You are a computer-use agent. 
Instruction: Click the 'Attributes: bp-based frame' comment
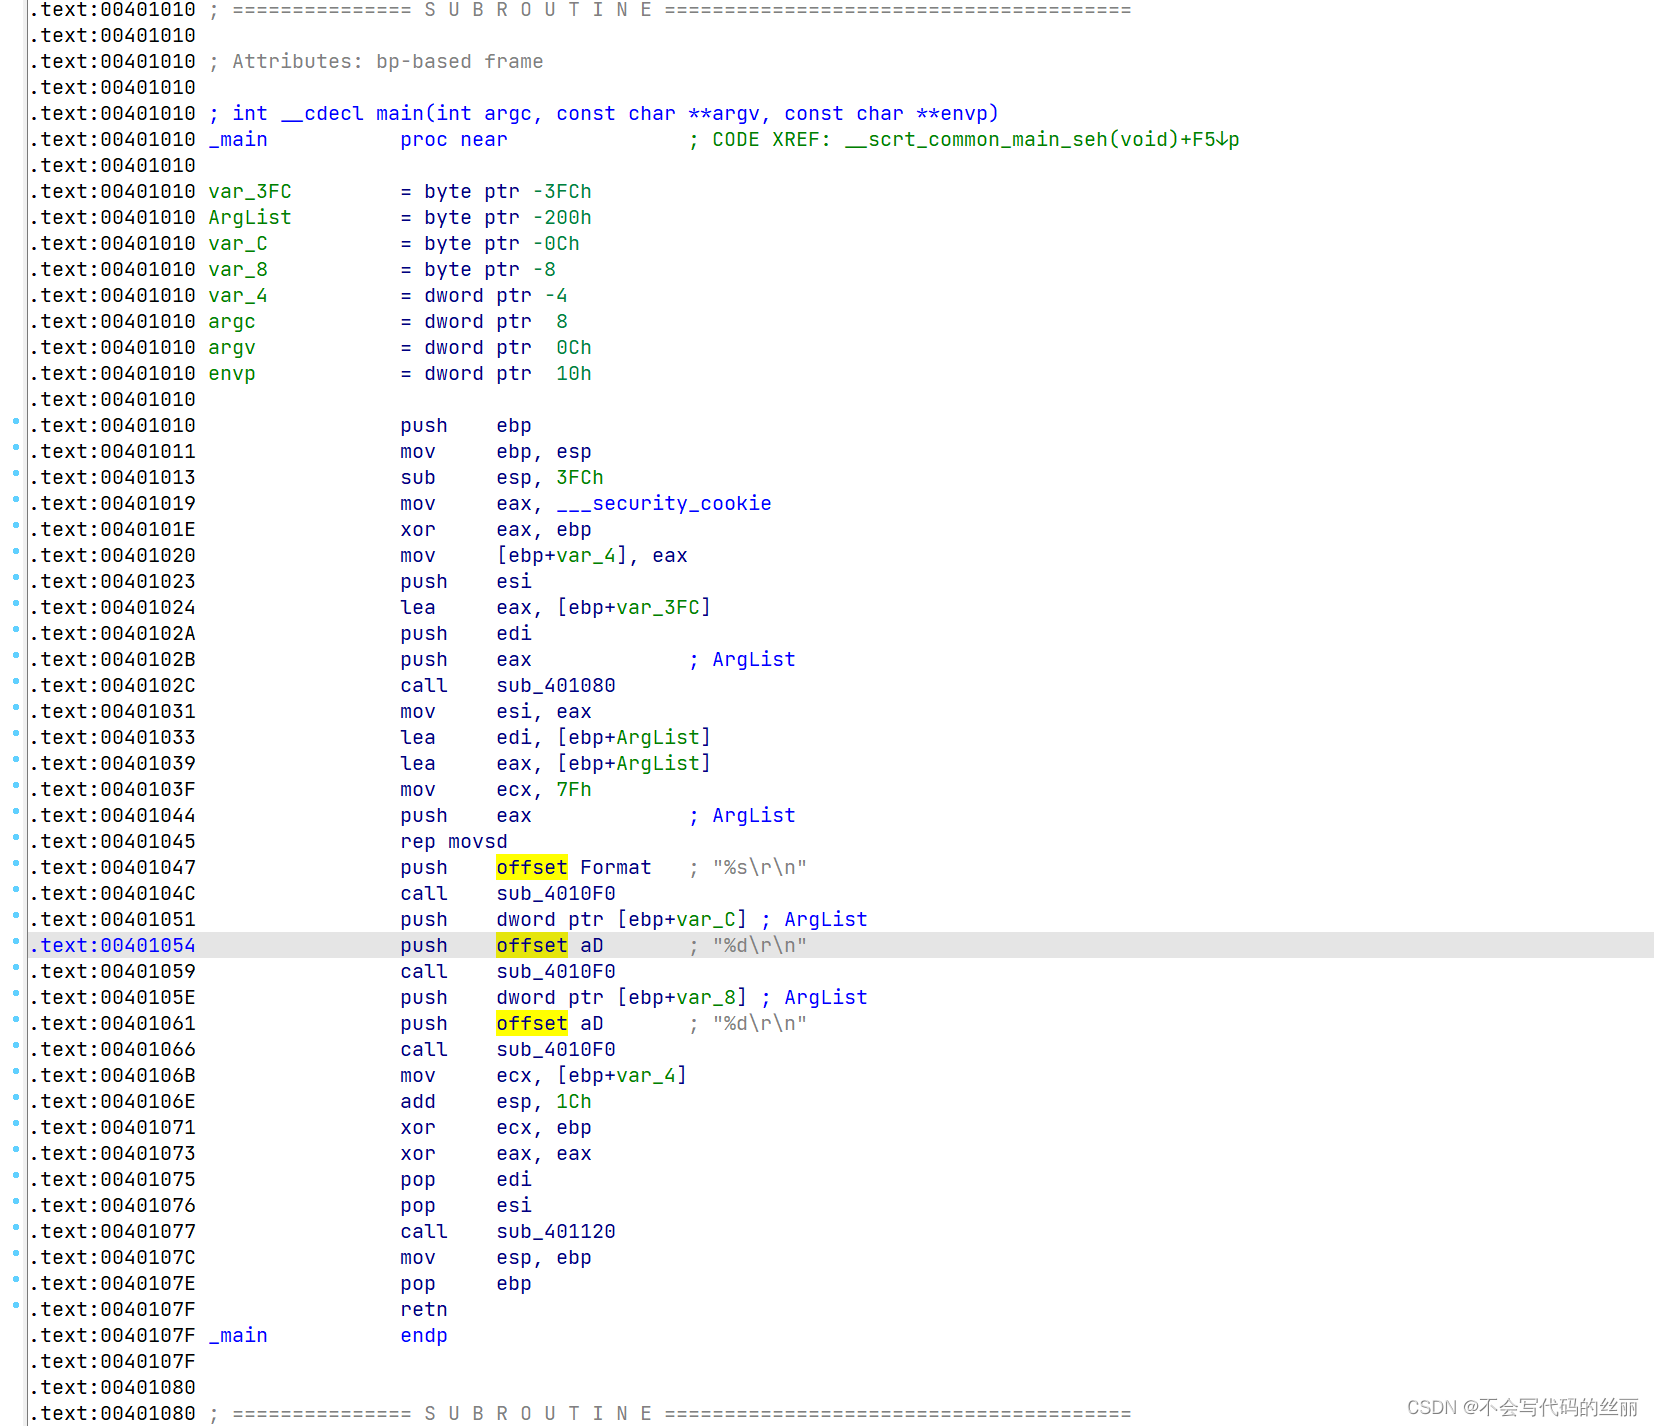[x=376, y=61]
